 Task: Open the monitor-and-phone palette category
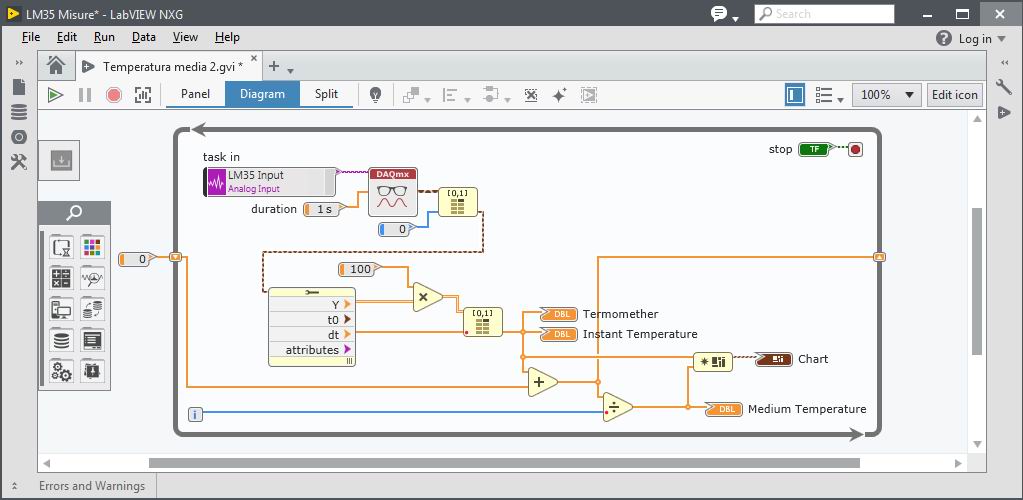click(62, 309)
